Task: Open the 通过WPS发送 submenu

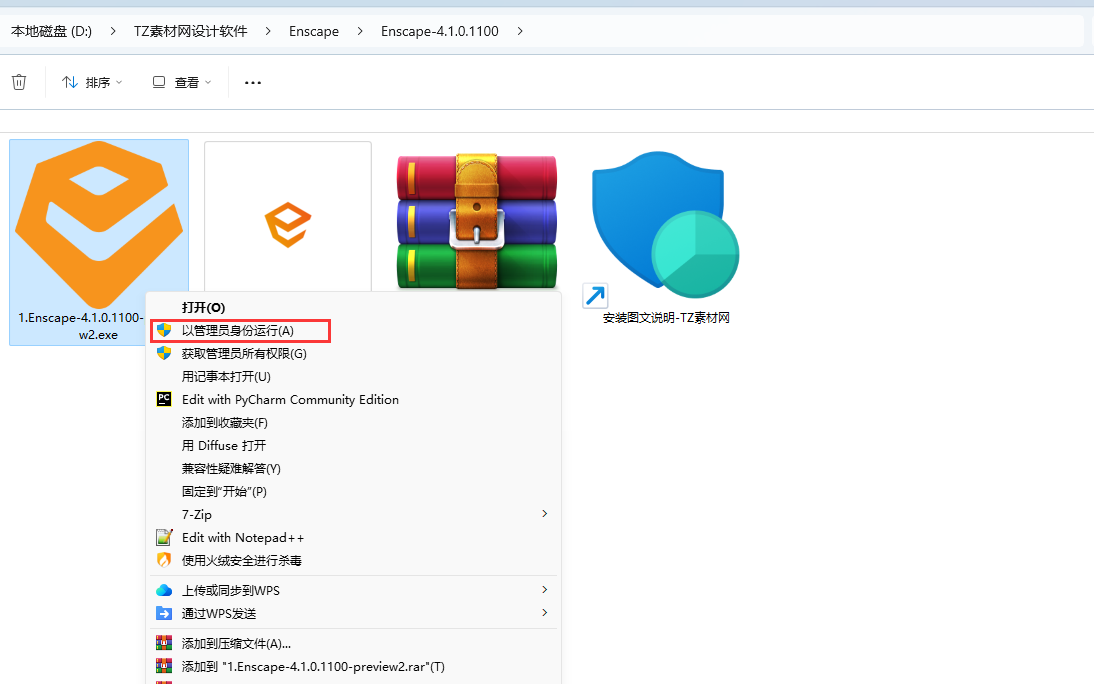Action: coord(353,614)
